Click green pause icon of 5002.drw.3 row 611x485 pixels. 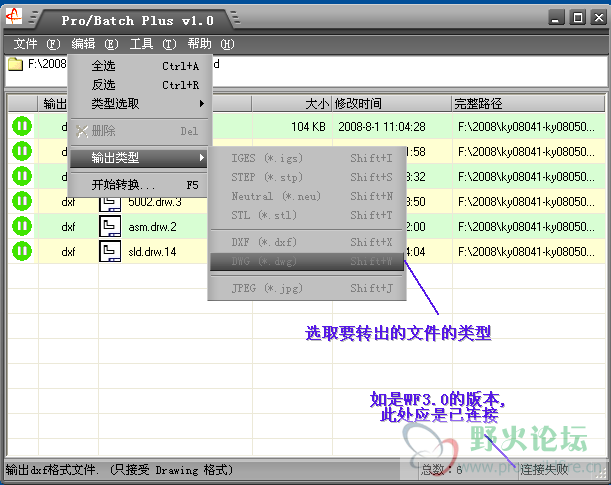[22, 201]
